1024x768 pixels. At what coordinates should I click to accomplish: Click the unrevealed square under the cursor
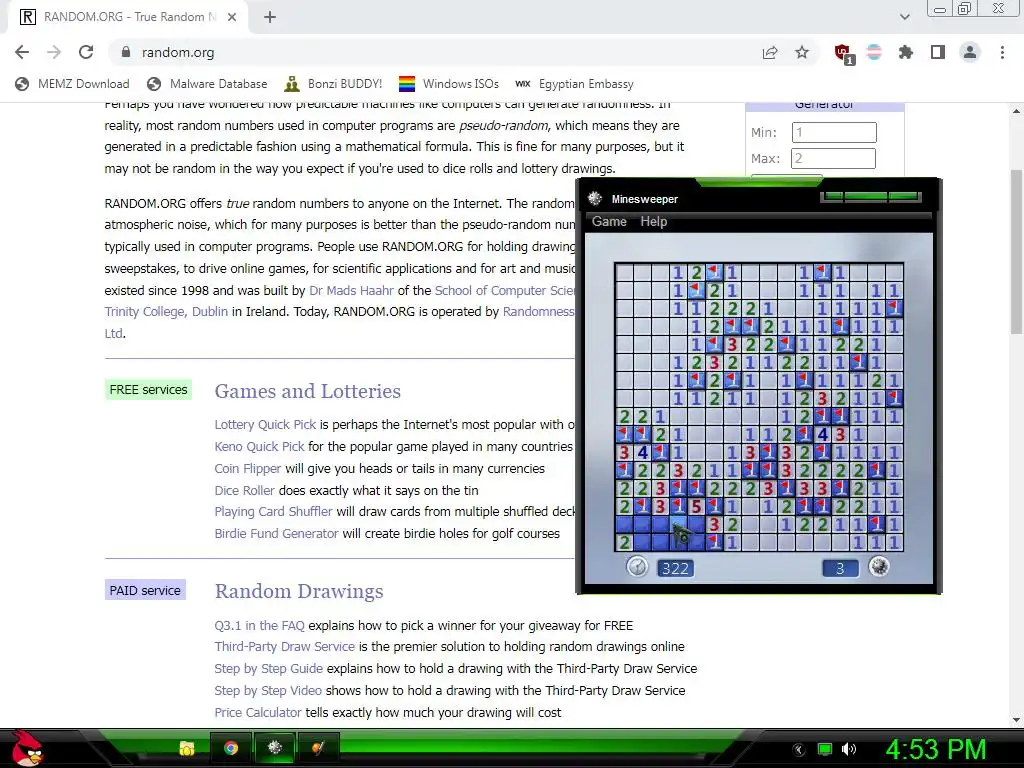point(679,524)
